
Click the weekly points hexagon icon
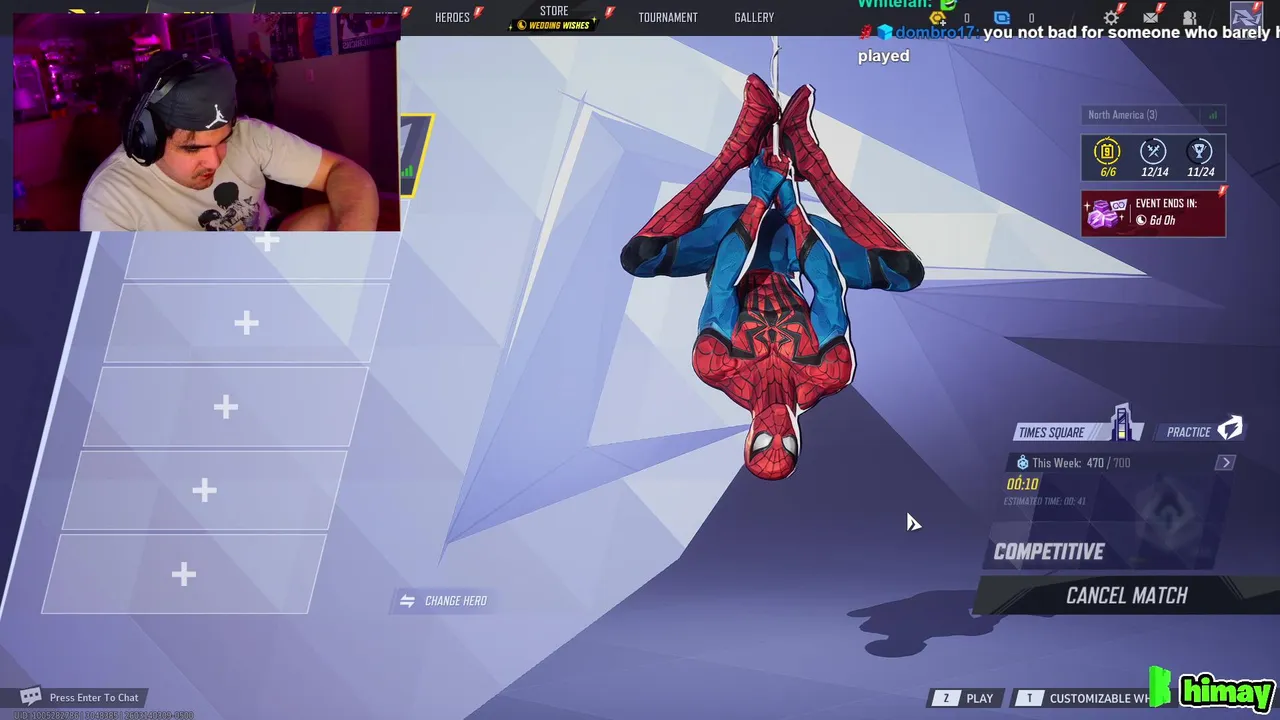click(x=1022, y=463)
